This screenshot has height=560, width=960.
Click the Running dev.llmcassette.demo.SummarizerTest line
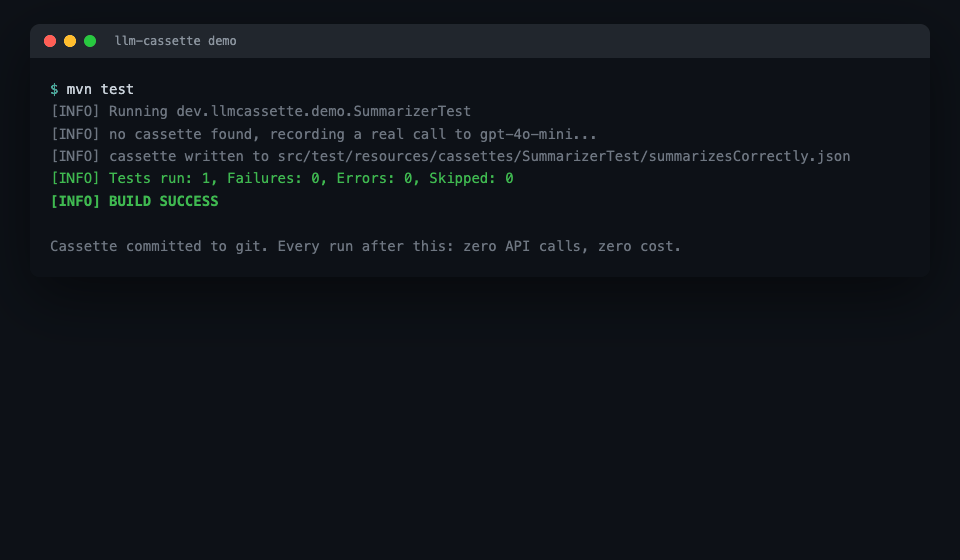pyautogui.click(x=261, y=111)
